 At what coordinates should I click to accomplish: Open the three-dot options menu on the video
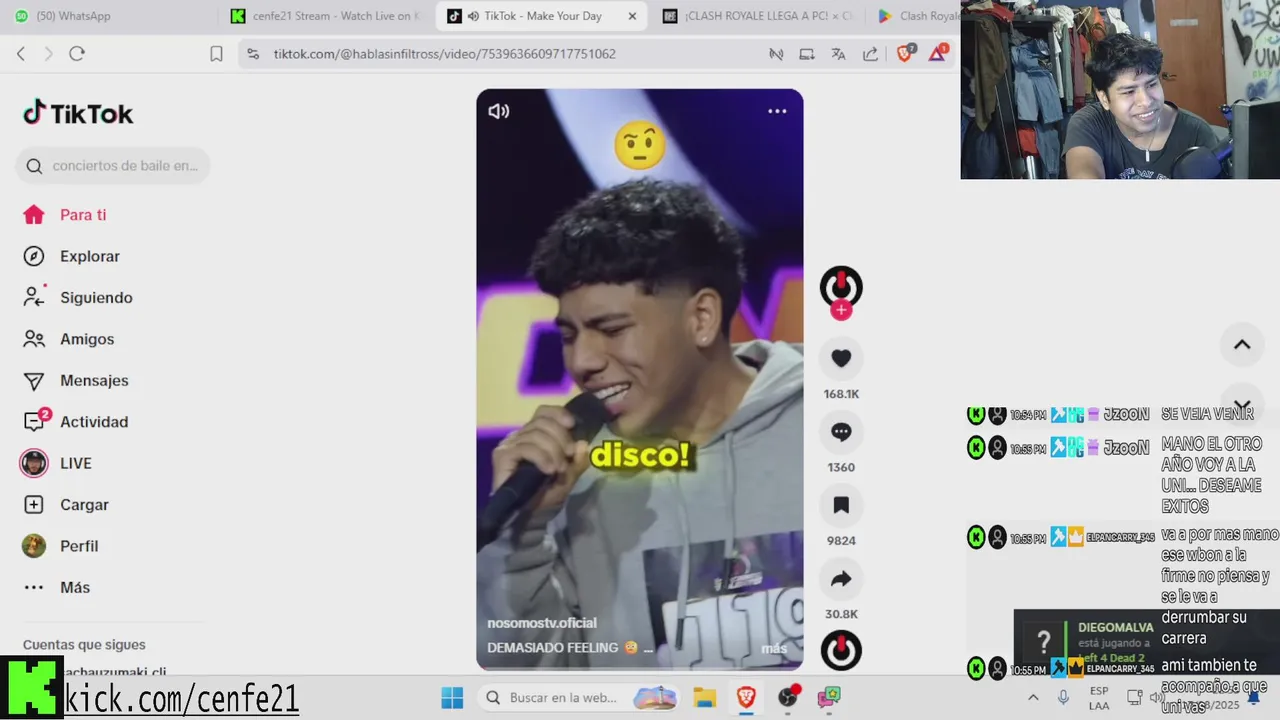(777, 111)
